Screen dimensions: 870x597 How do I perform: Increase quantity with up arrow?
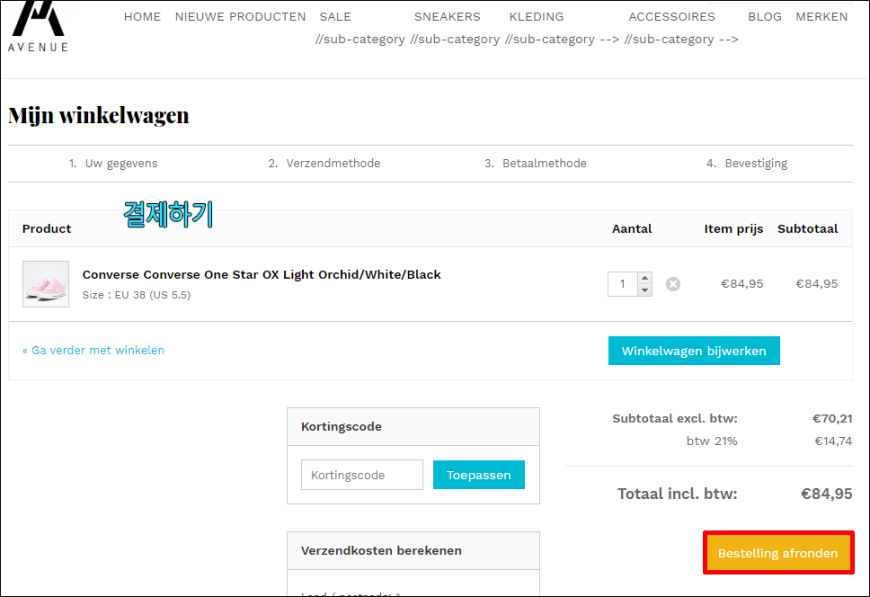click(645, 278)
